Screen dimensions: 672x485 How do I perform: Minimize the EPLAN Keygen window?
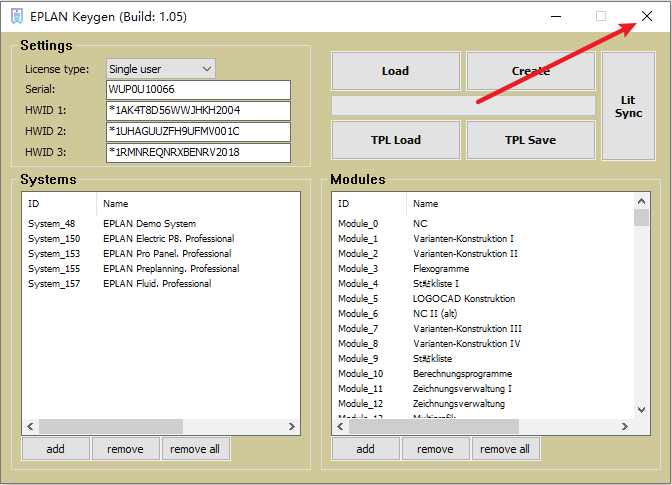556,16
